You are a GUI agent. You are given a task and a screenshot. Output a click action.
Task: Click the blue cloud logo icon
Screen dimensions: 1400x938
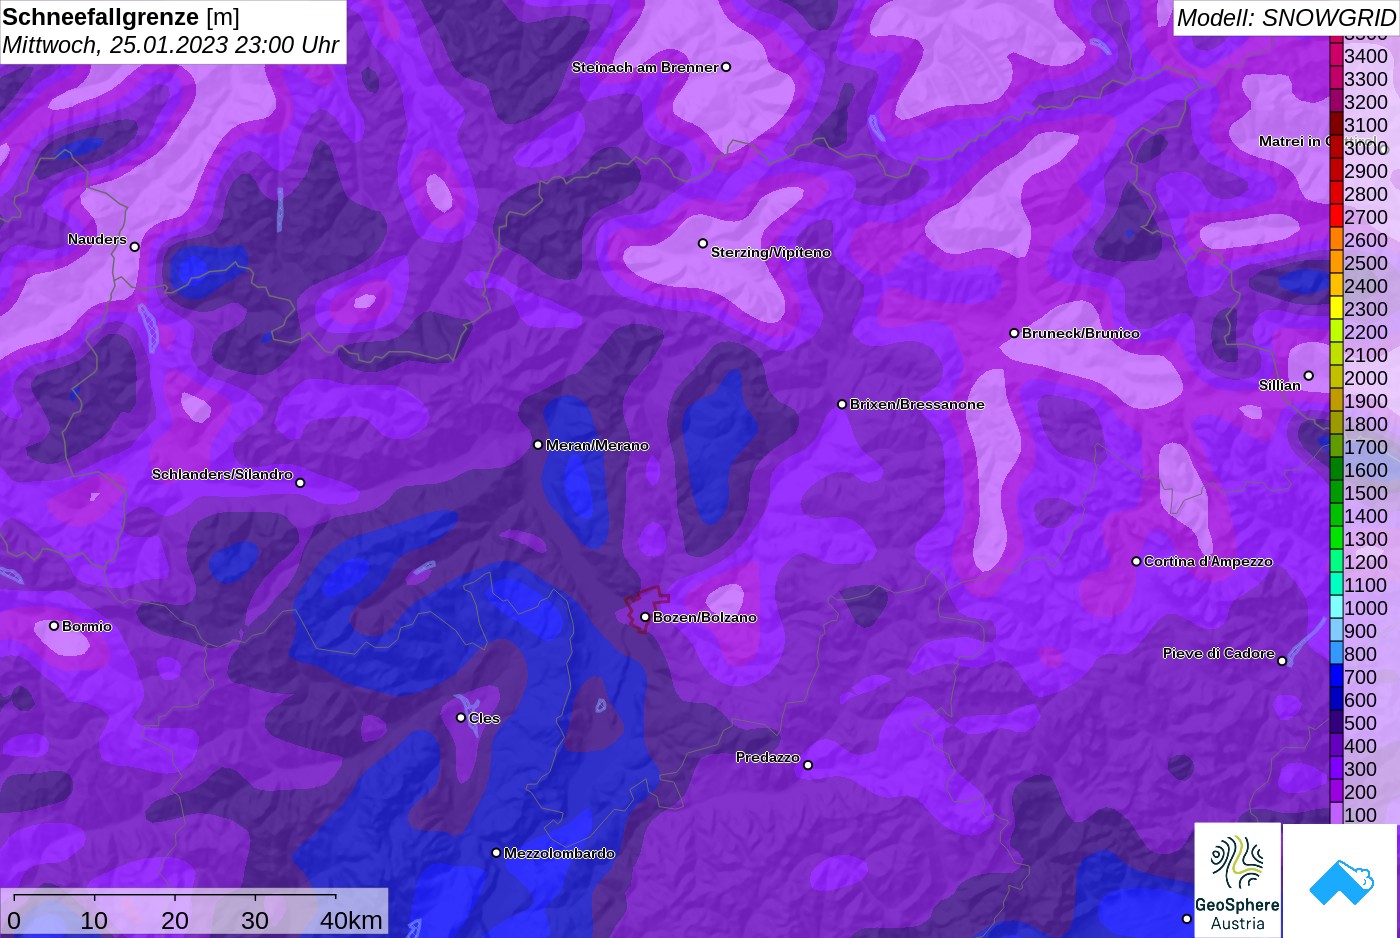pos(1341,881)
